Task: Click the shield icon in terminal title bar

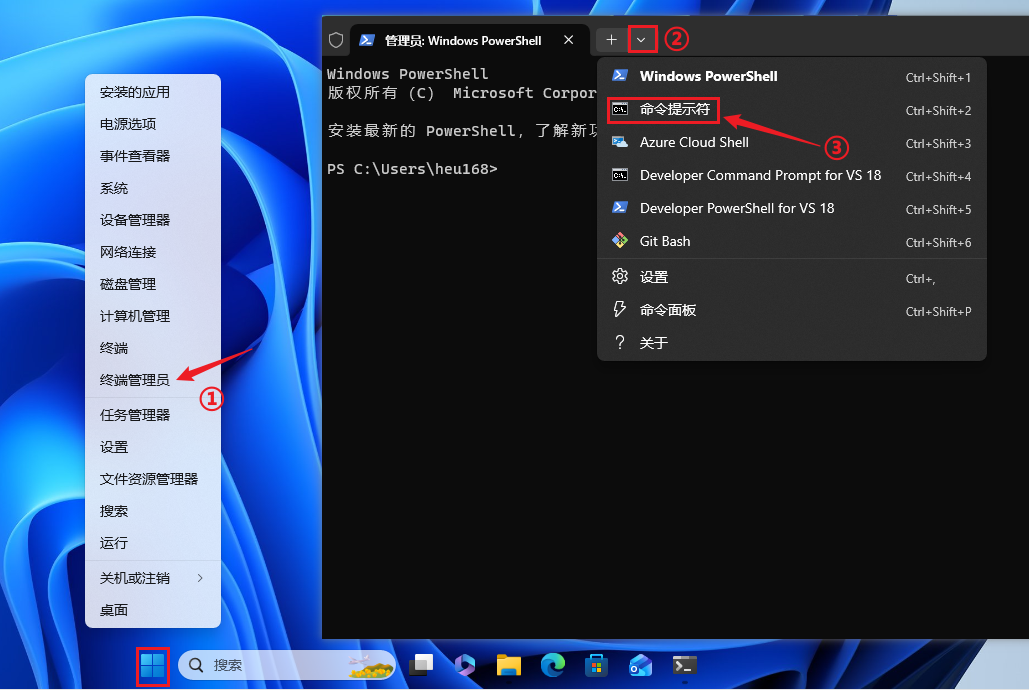Action: coord(336,39)
